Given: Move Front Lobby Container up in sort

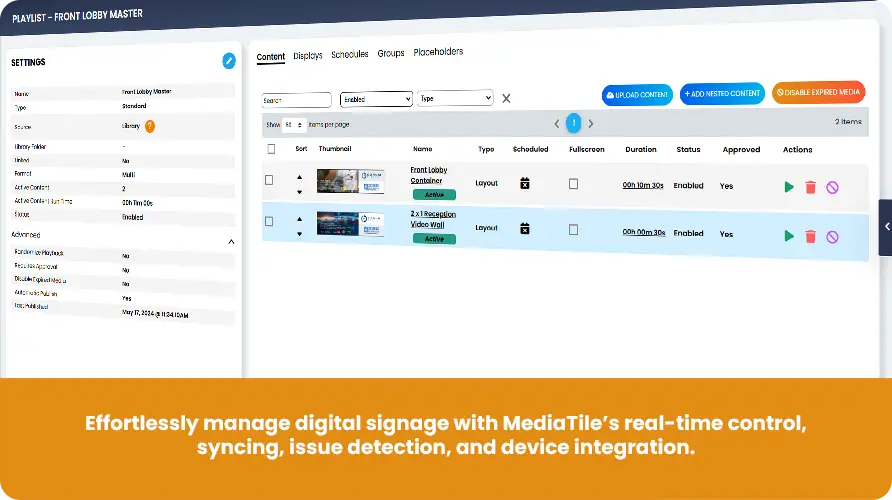Looking at the screenshot, I should tap(300, 177).
